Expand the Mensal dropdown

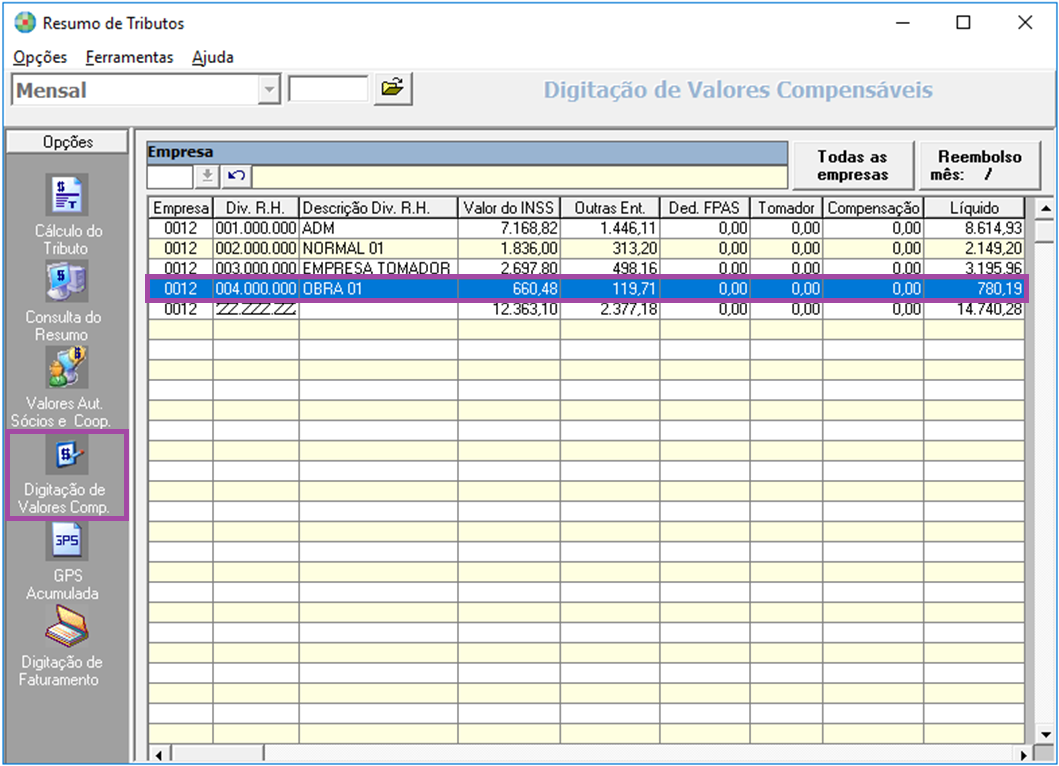click(x=269, y=90)
